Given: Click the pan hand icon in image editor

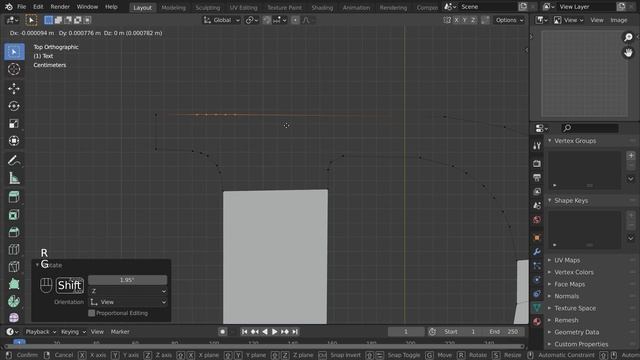Looking at the screenshot, I should click(x=628, y=52).
